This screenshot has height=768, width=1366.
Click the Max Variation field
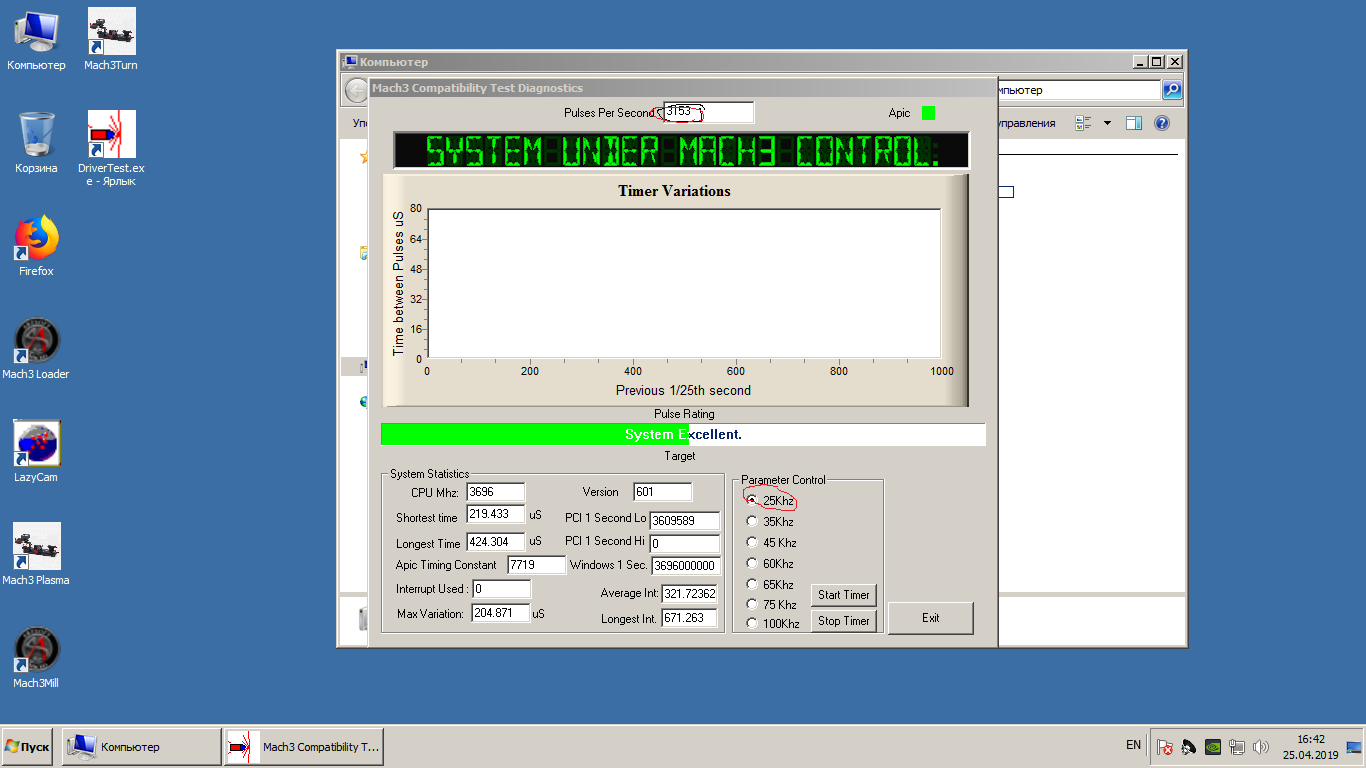(x=500, y=612)
